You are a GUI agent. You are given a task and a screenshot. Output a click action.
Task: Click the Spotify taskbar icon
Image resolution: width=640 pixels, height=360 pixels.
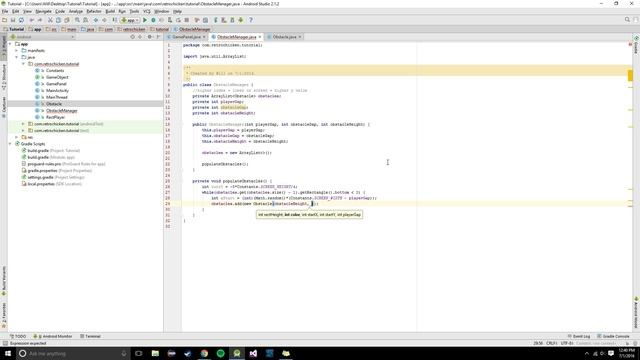click(220, 353)
